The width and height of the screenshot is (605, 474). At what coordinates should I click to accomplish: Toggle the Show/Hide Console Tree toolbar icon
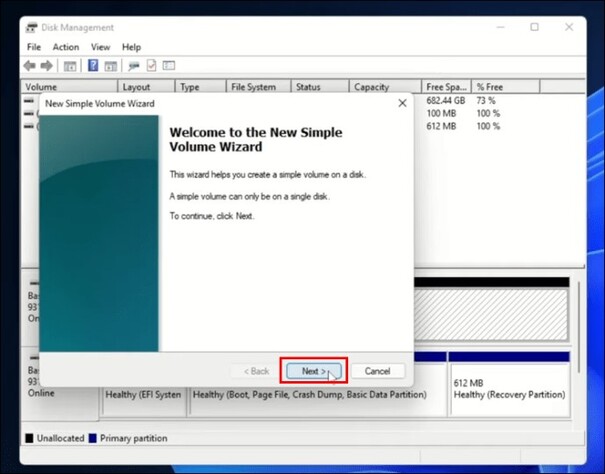70,66
